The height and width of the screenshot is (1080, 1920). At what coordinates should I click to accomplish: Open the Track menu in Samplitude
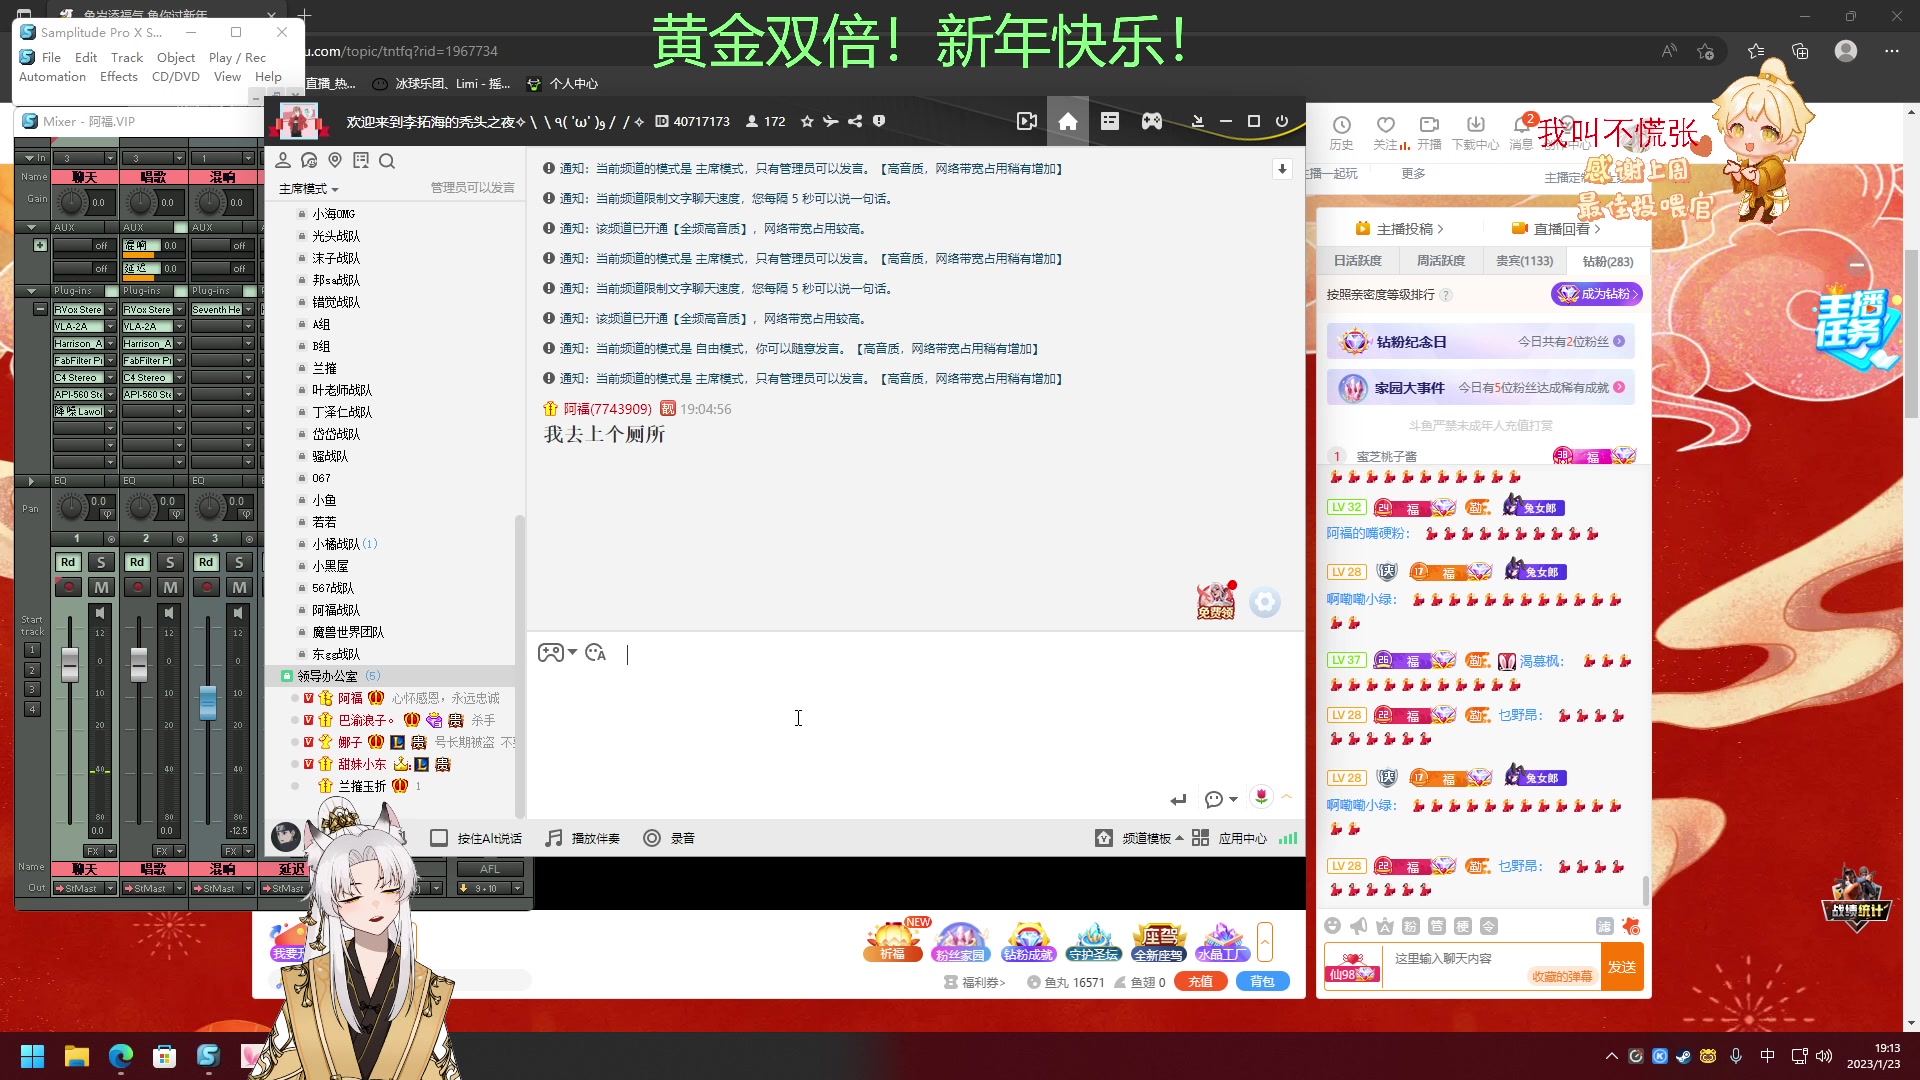click(127, 57)
